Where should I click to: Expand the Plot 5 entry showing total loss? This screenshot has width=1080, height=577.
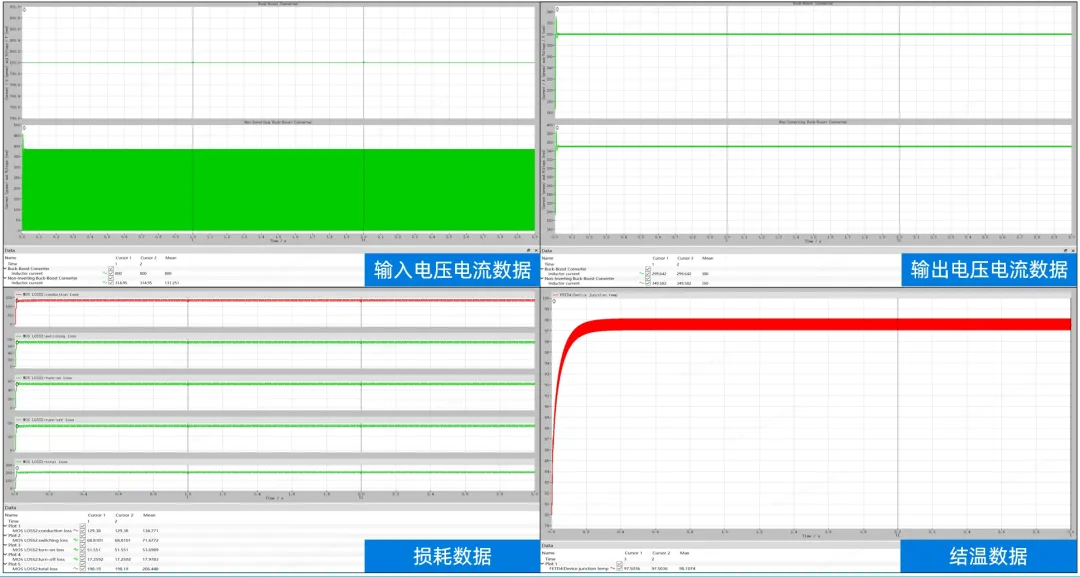coord(5,563)
